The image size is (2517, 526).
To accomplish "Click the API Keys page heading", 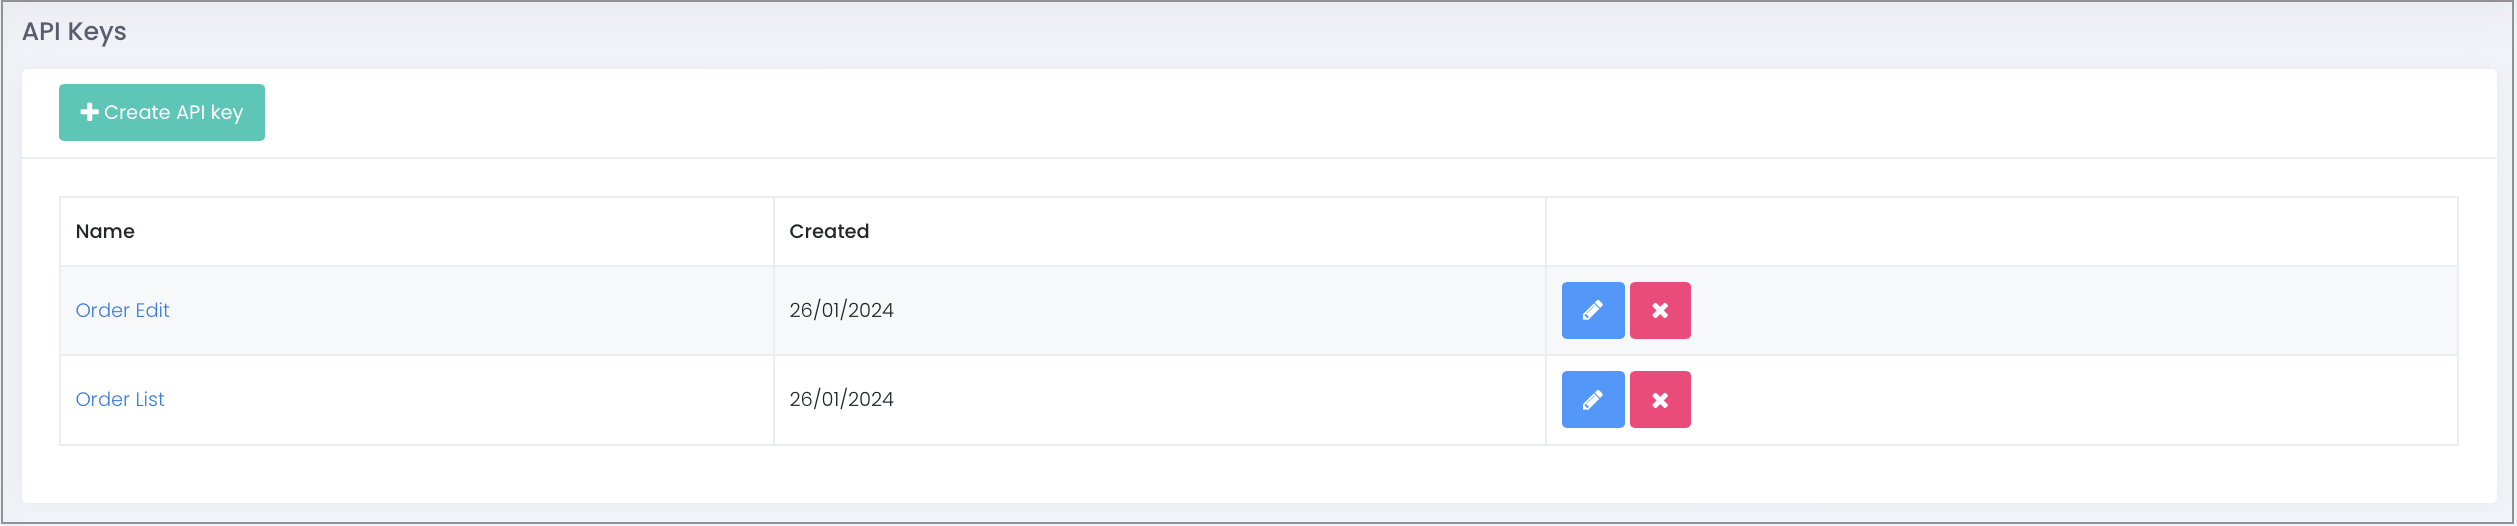I will (x=75, y=32).
